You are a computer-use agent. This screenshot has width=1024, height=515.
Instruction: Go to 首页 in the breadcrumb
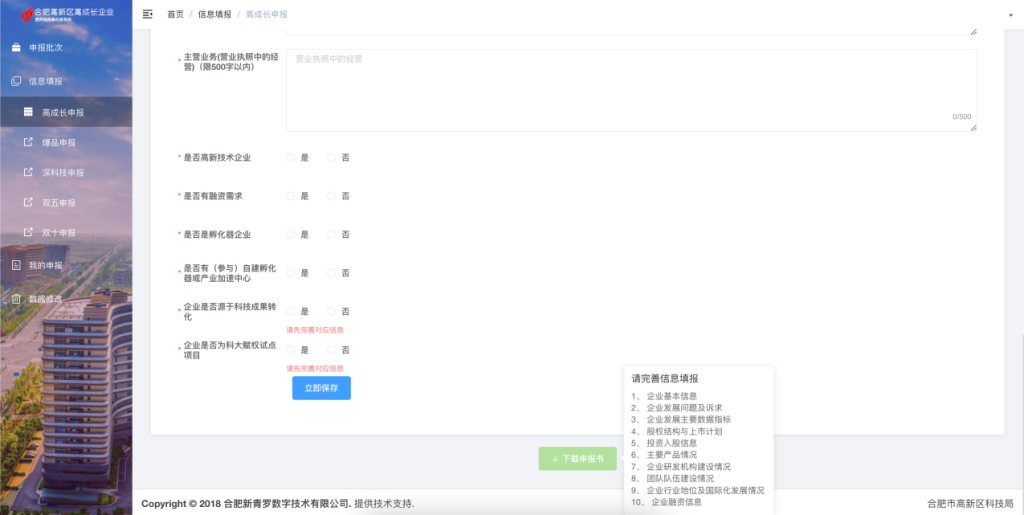click(x=175, y=15)
